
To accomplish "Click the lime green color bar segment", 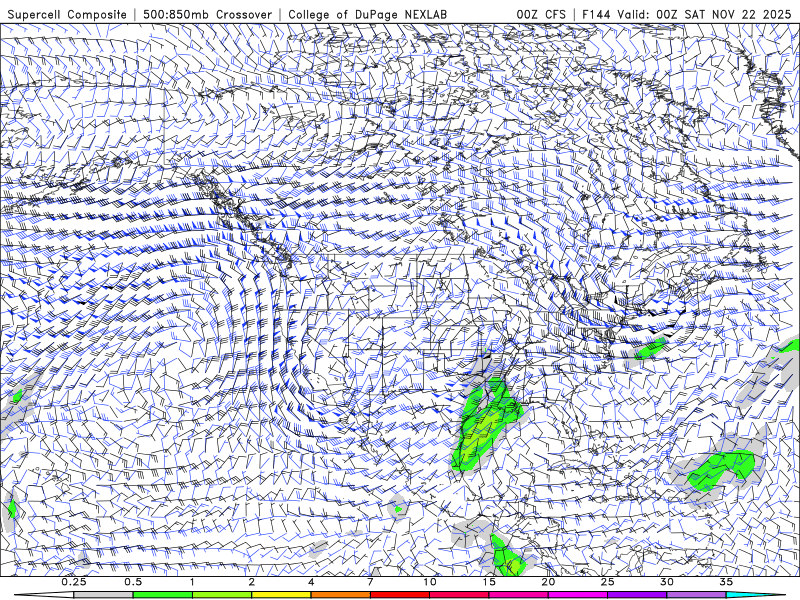I will 222,595.
